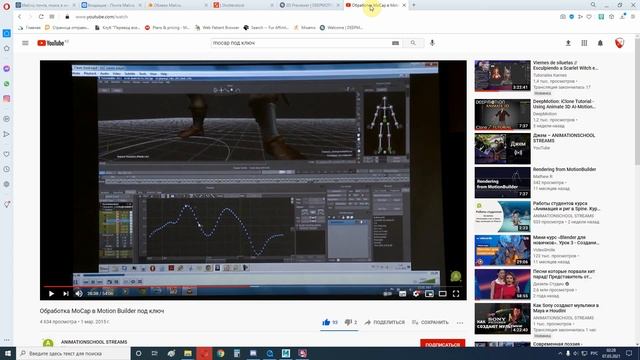The height and width of the screenshot is (360, 640).
Task: Switch to the active Обработка MoCap tab
Action: pyautogui.click(x=375, y=5)
